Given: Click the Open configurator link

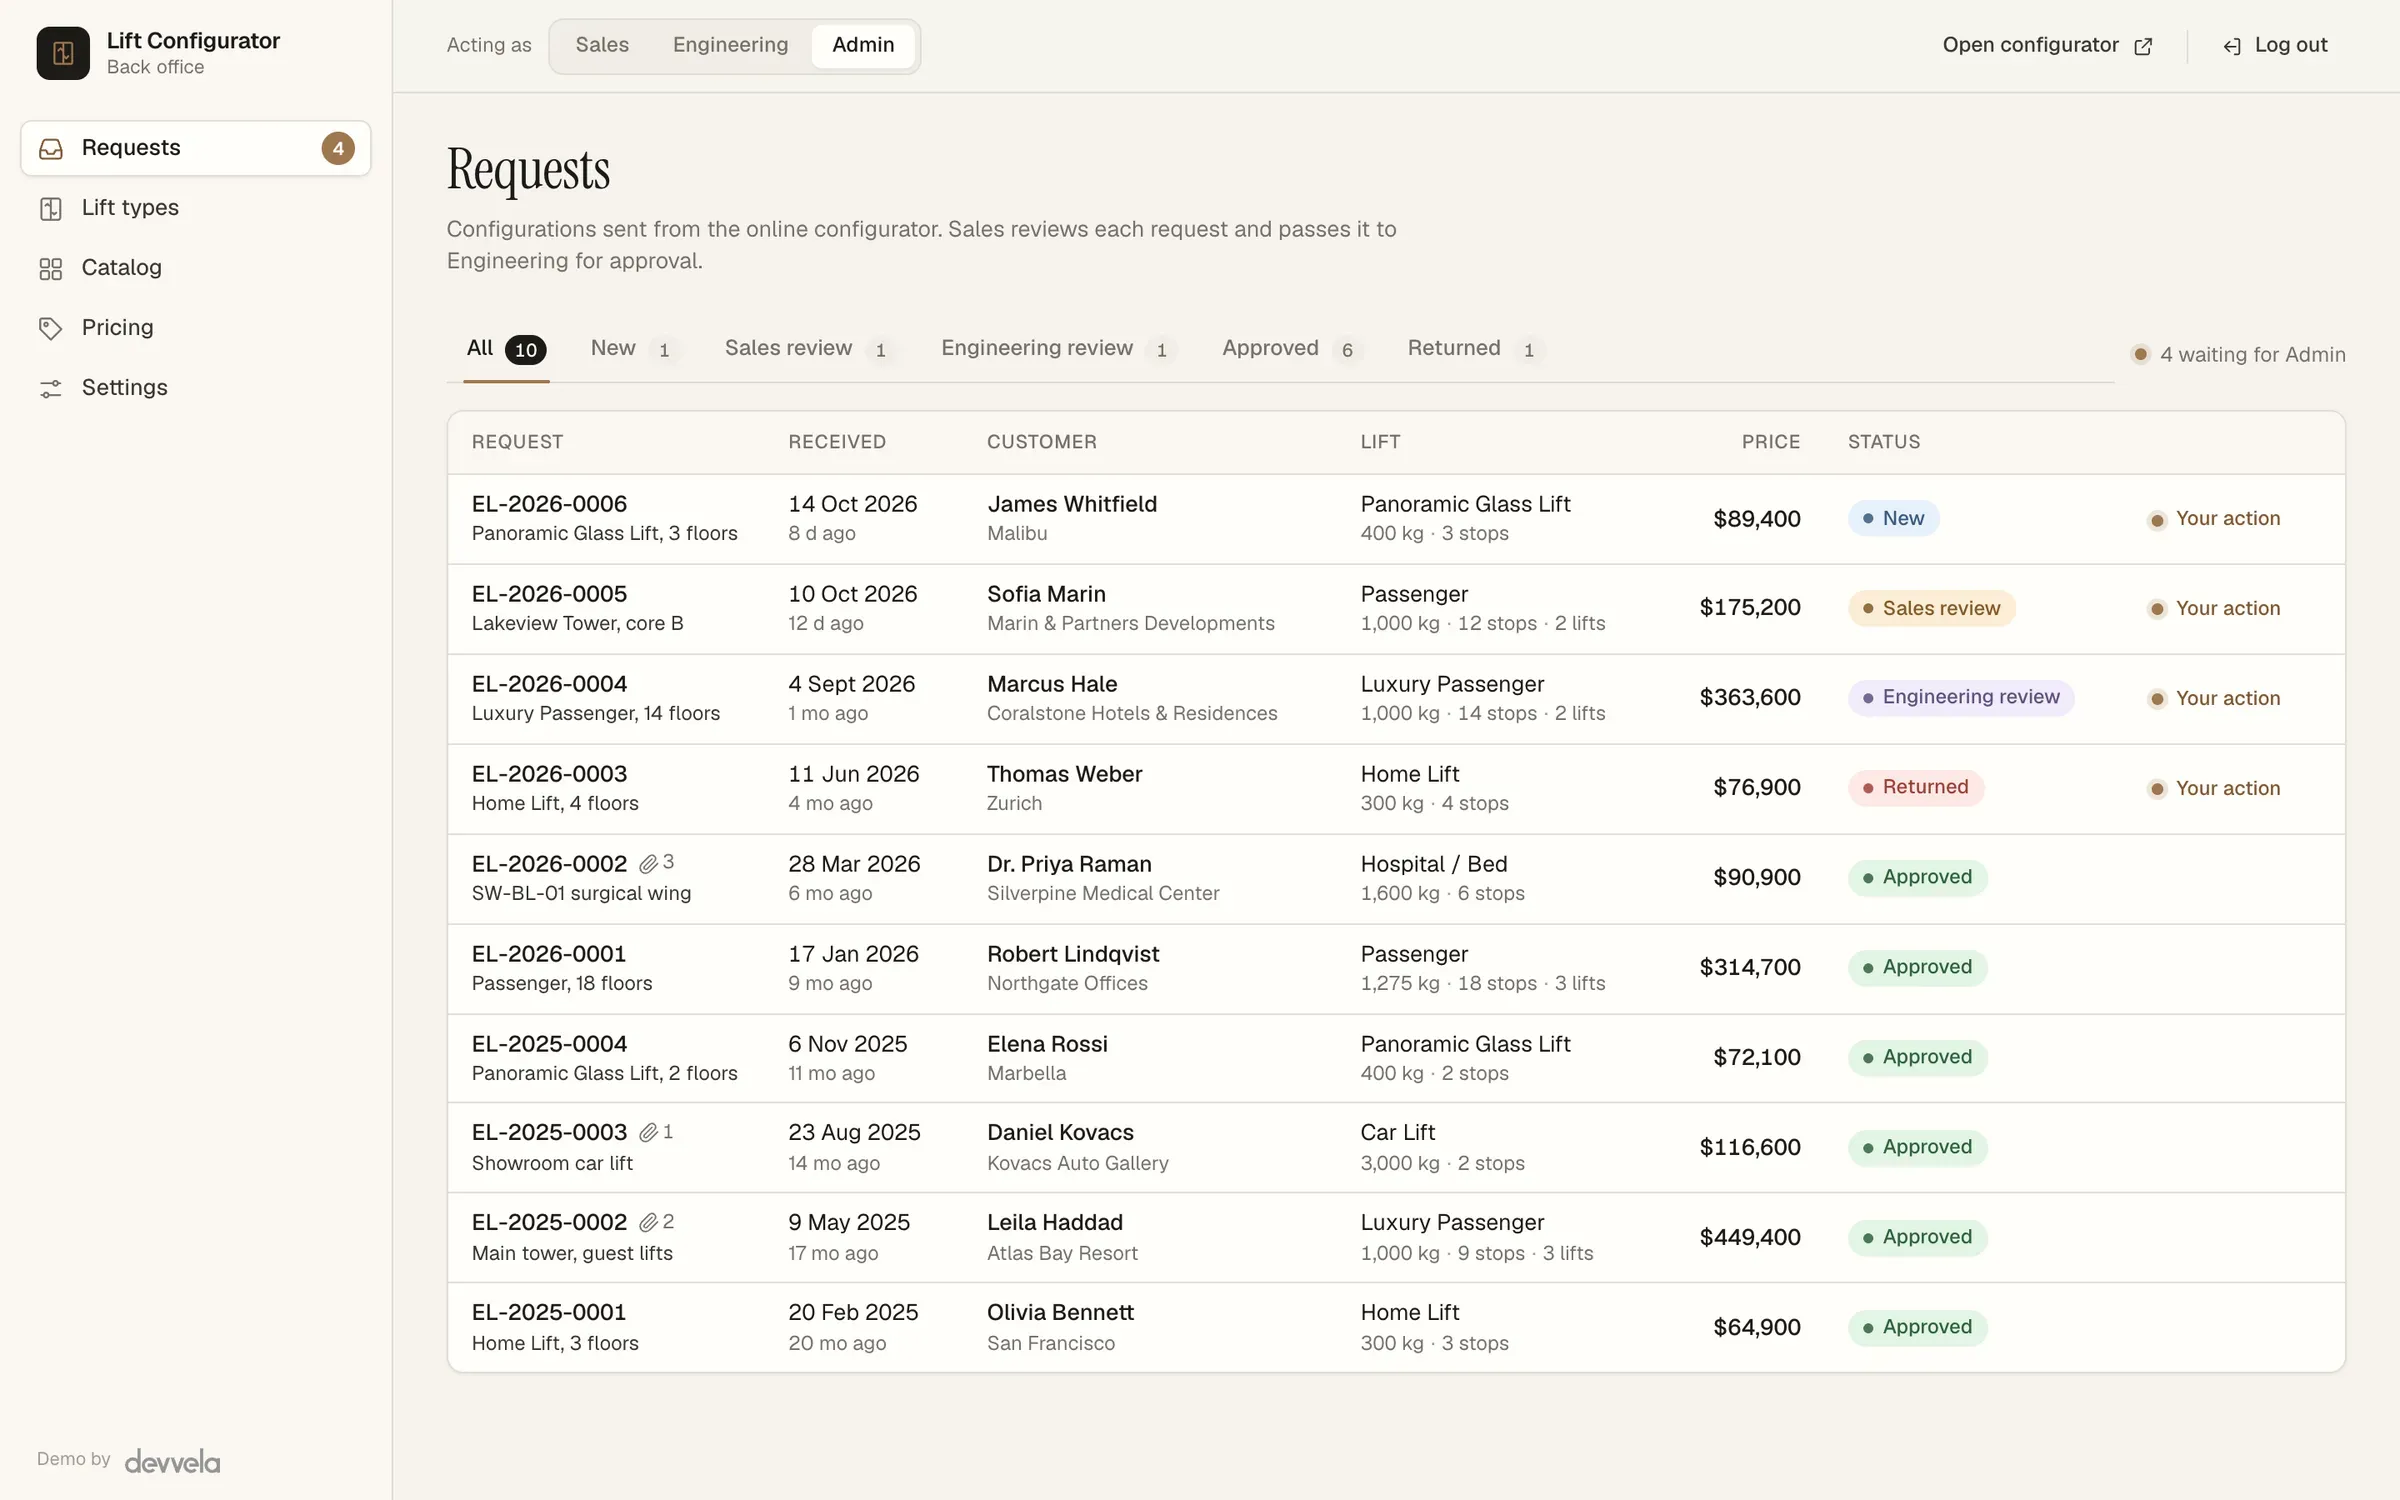Looking at the screenshot, I should point(2047,45).
